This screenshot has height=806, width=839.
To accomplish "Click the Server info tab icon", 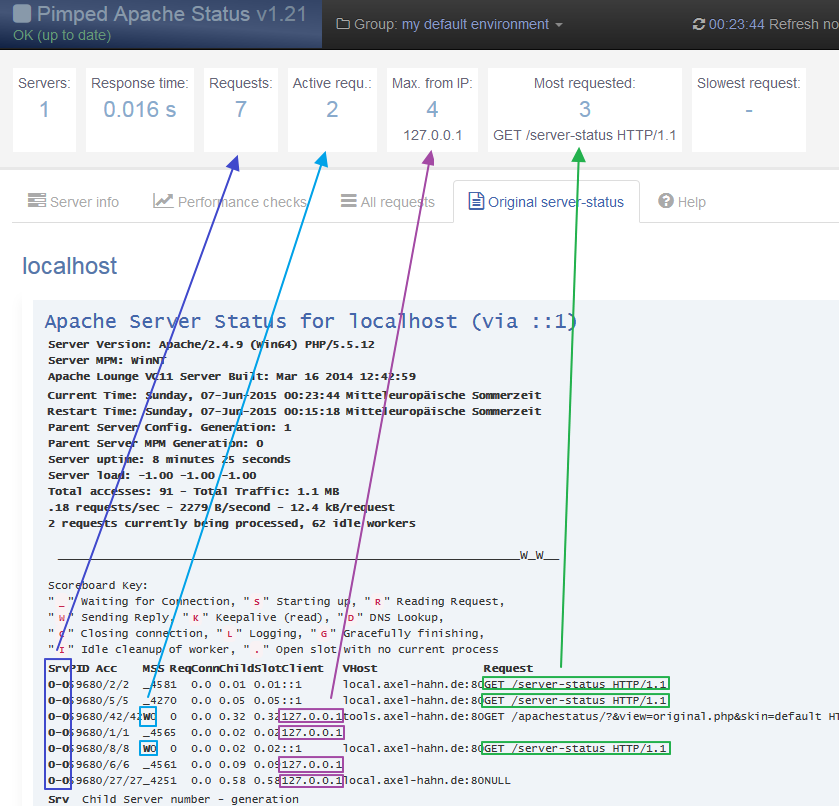I will pos(37,201).
